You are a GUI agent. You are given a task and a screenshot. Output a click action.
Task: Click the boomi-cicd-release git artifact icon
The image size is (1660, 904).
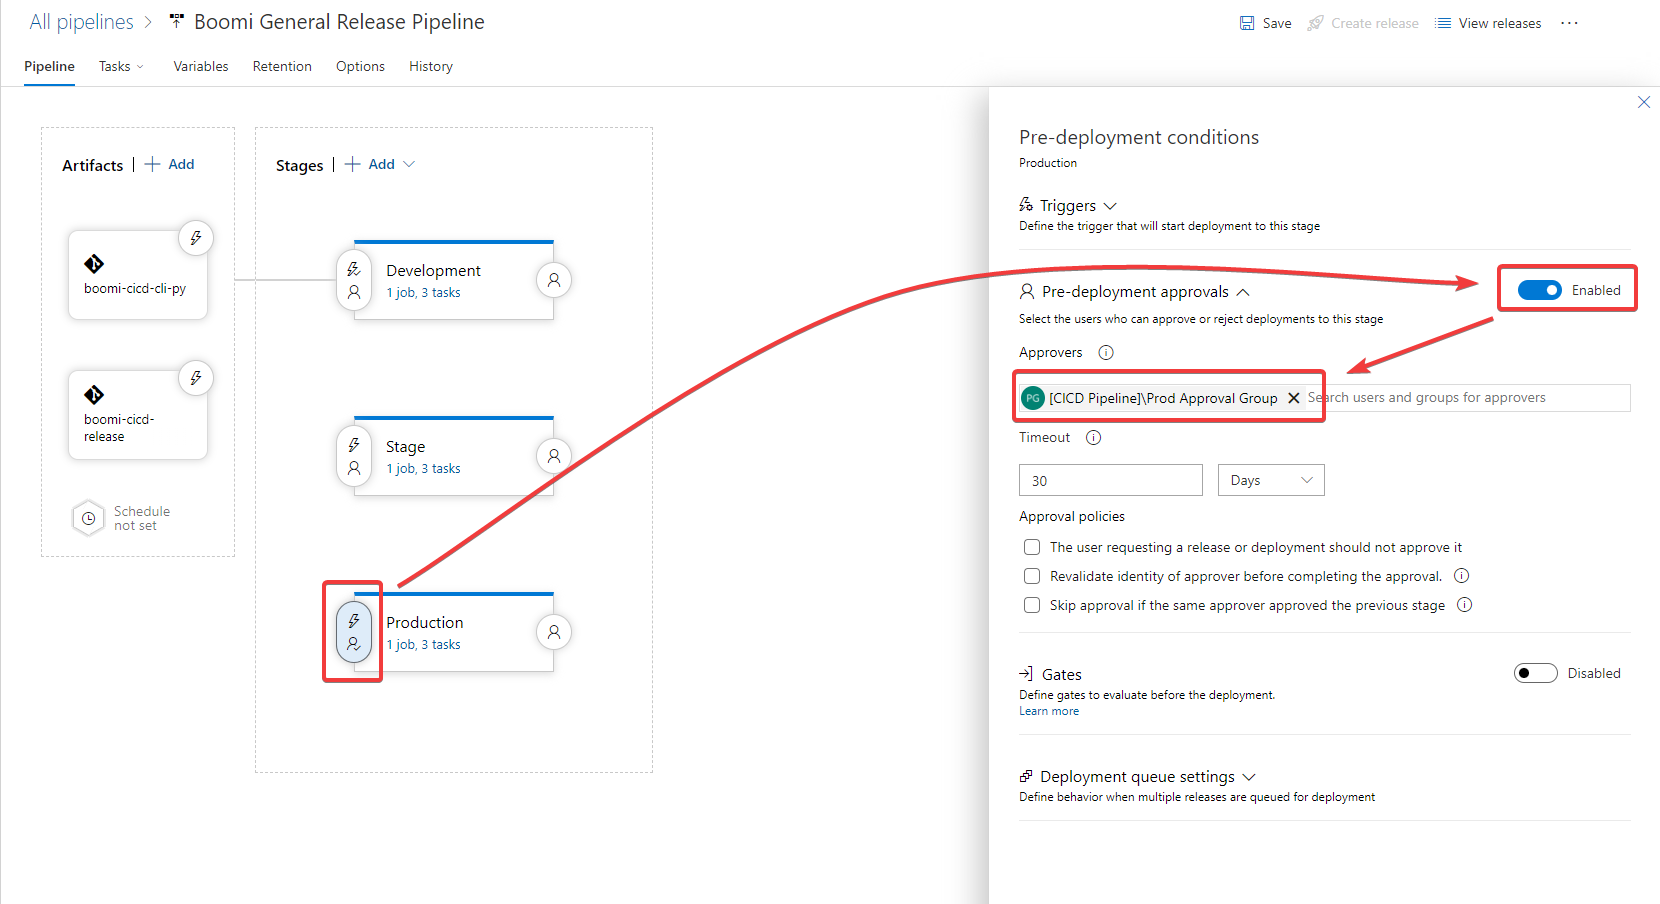pos(94,395)
